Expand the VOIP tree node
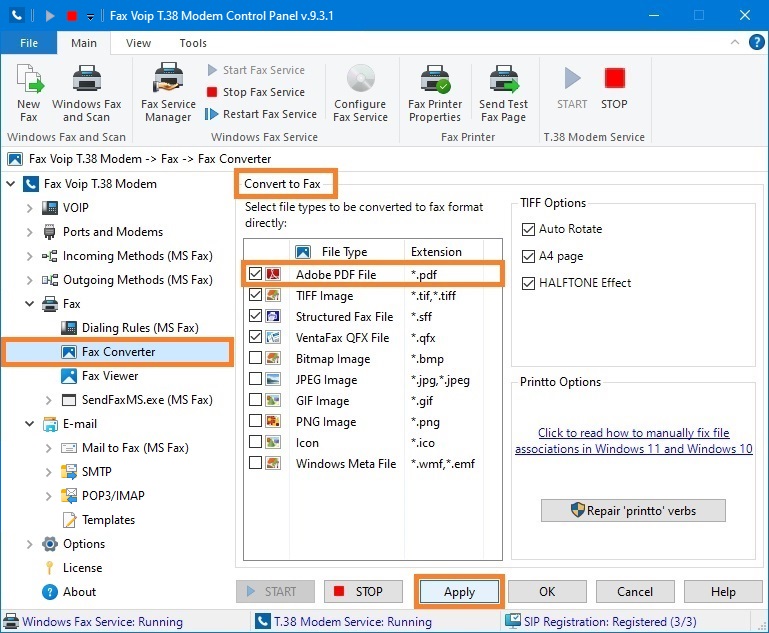Screen dimensions: 769x633 tap(29, 208)
